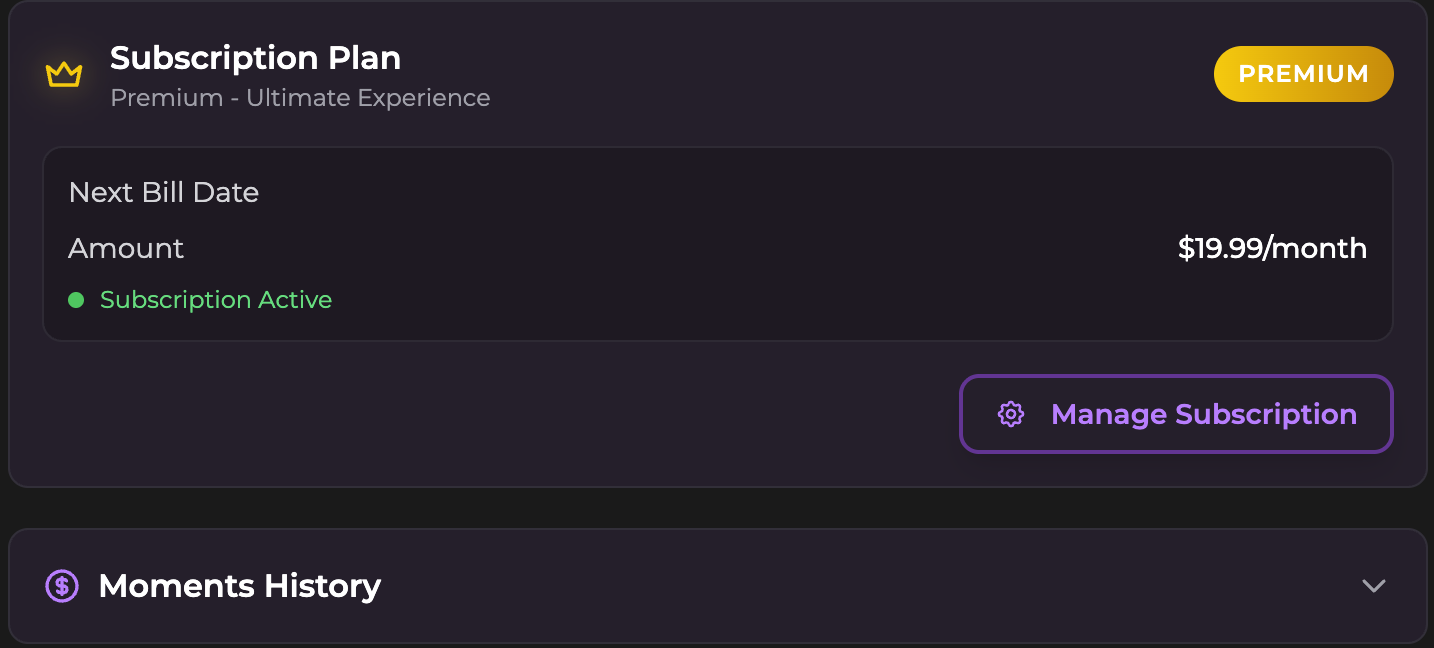The image size is (1434, 648).
Task: Click the Subscription Active status text
Action: coord(216,300)
